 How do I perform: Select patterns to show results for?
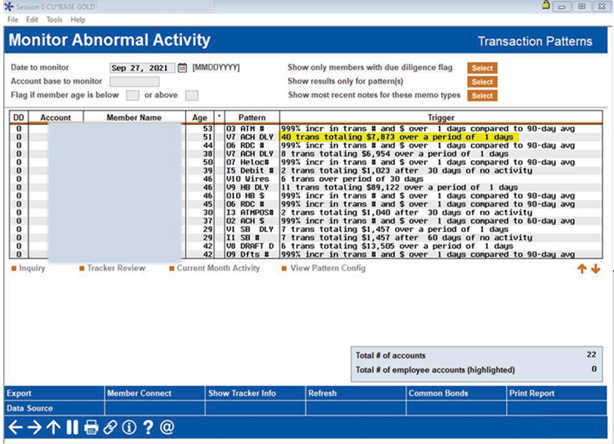coord(482,81)
